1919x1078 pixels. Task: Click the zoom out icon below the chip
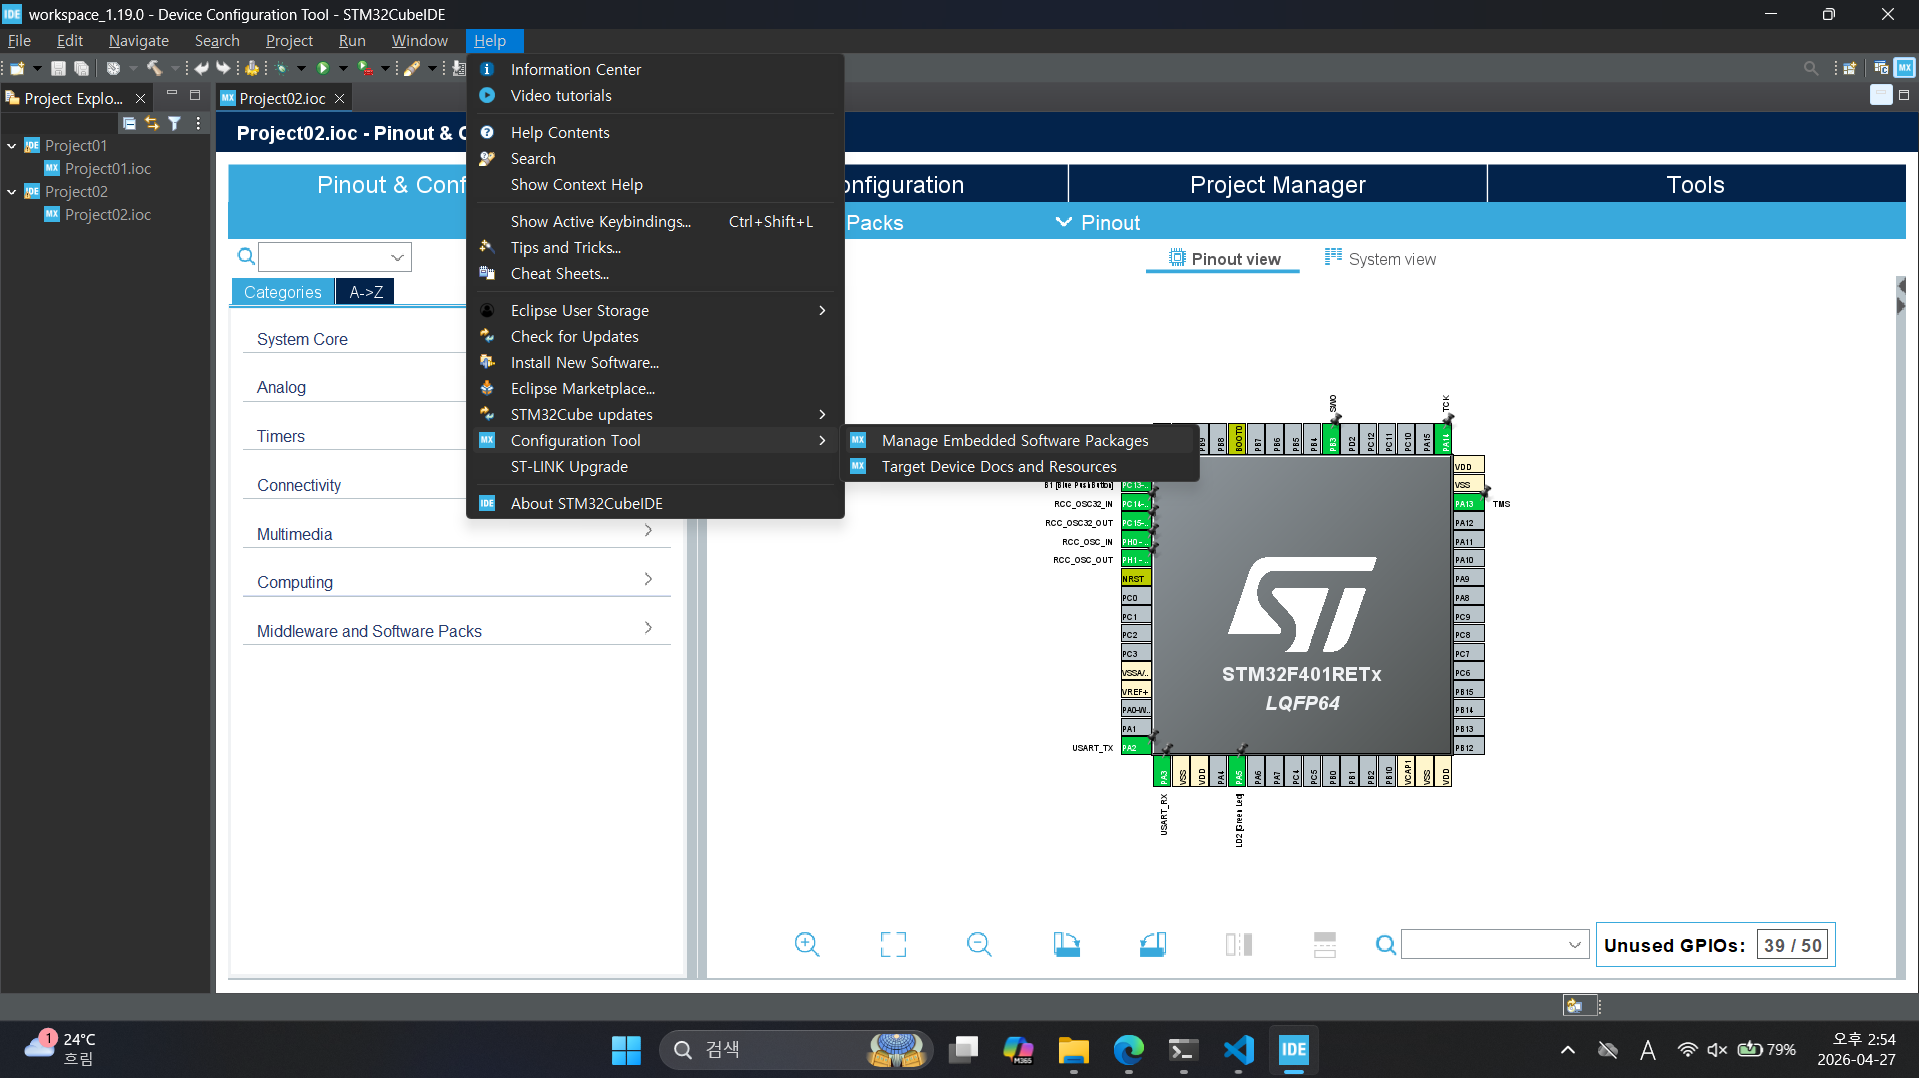[979, 944]
